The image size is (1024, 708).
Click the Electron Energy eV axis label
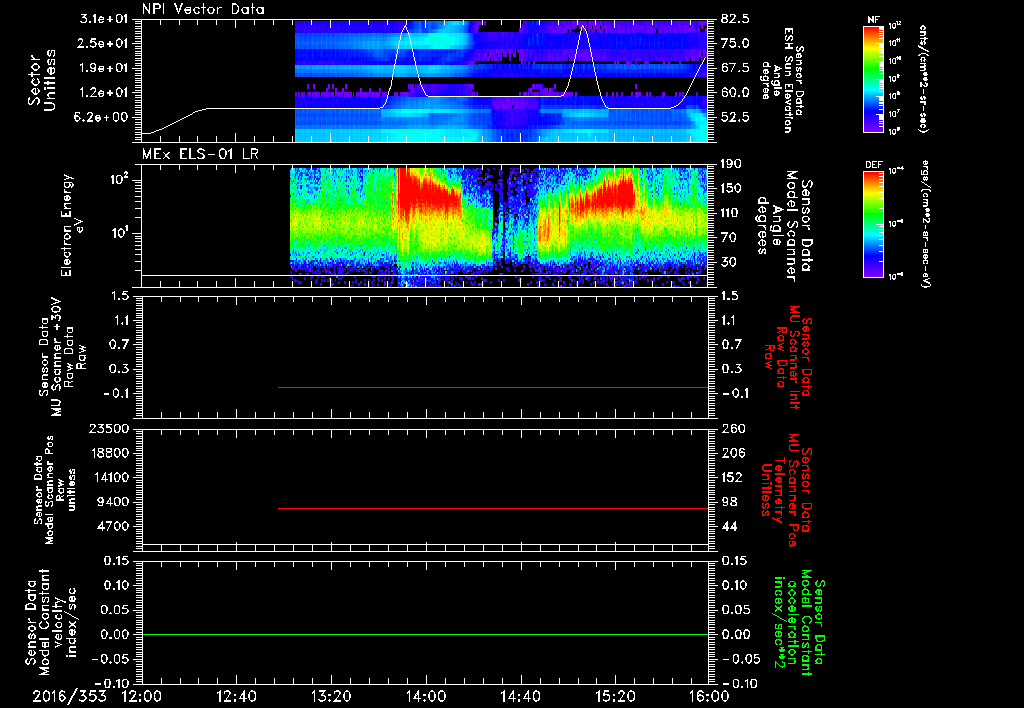tap(73, 225)
